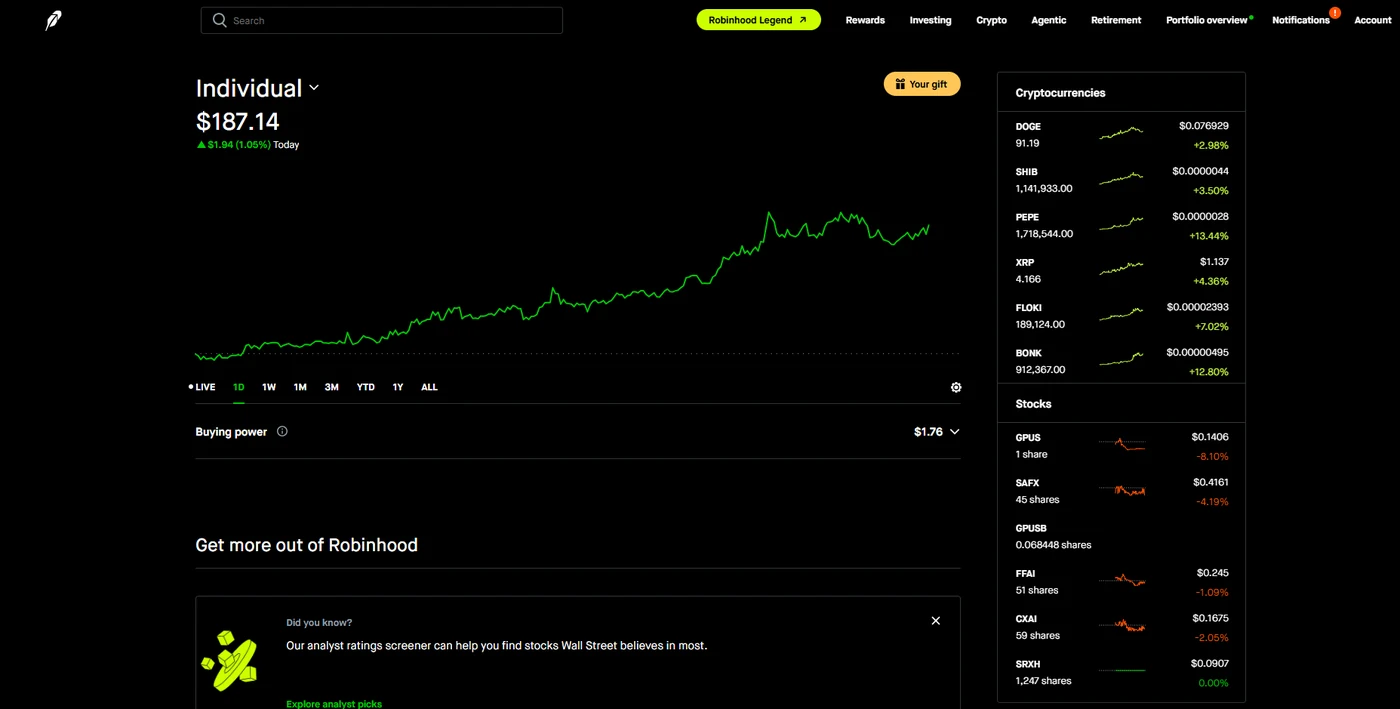Click the Robinhood Legend button
The image size is (1400, 709).
click(758, 20)
